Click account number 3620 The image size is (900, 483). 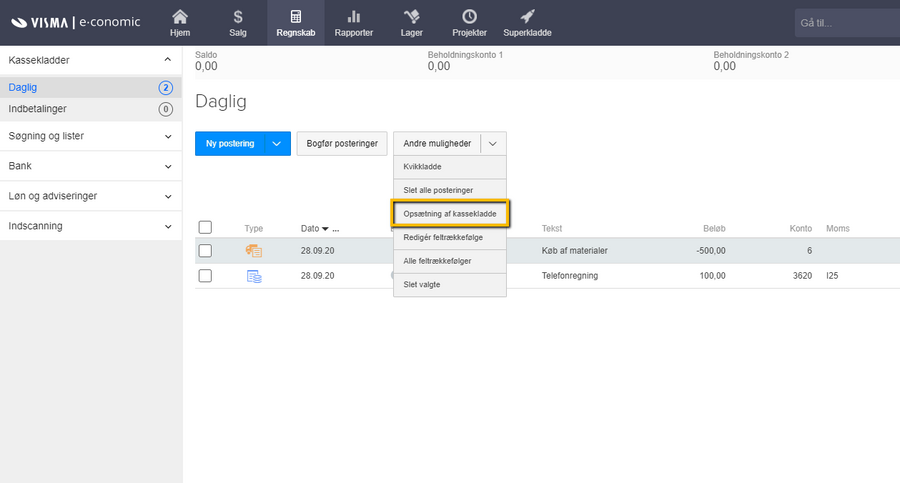point(802,276)
